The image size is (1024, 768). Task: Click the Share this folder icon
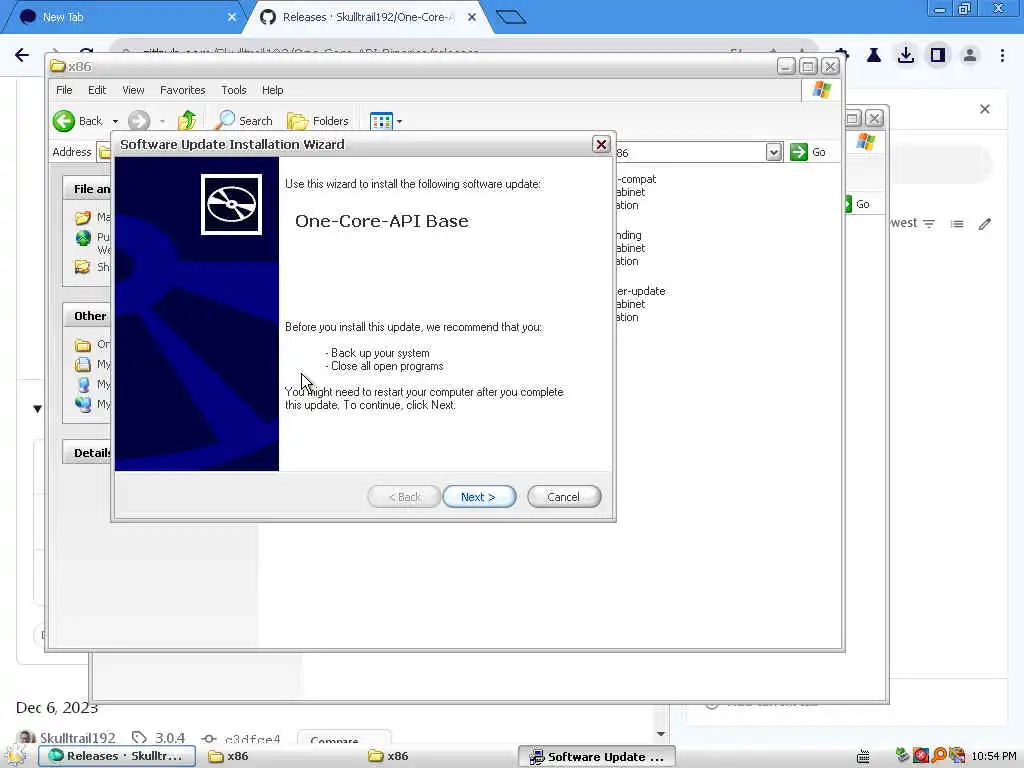[x=82, y=266]
